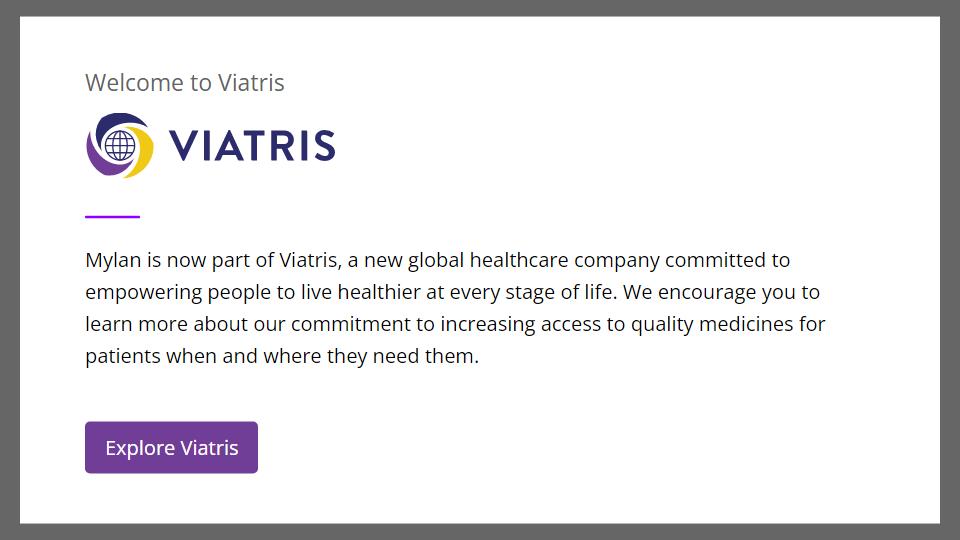The image size is (960, 540).
Task: Click the words quality medicines for
Action: tap(727, 325)
